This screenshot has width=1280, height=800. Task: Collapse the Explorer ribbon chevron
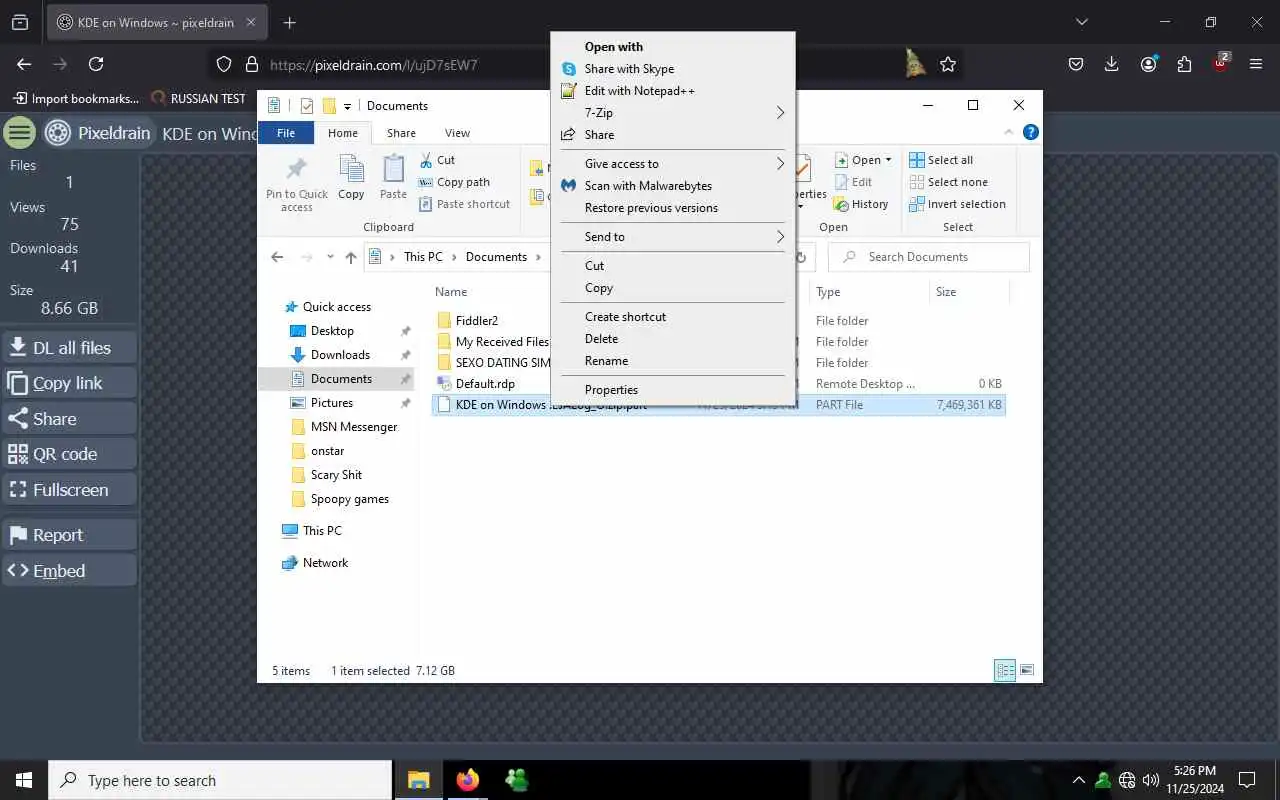pyautogui.click(x=1009, y=132)
